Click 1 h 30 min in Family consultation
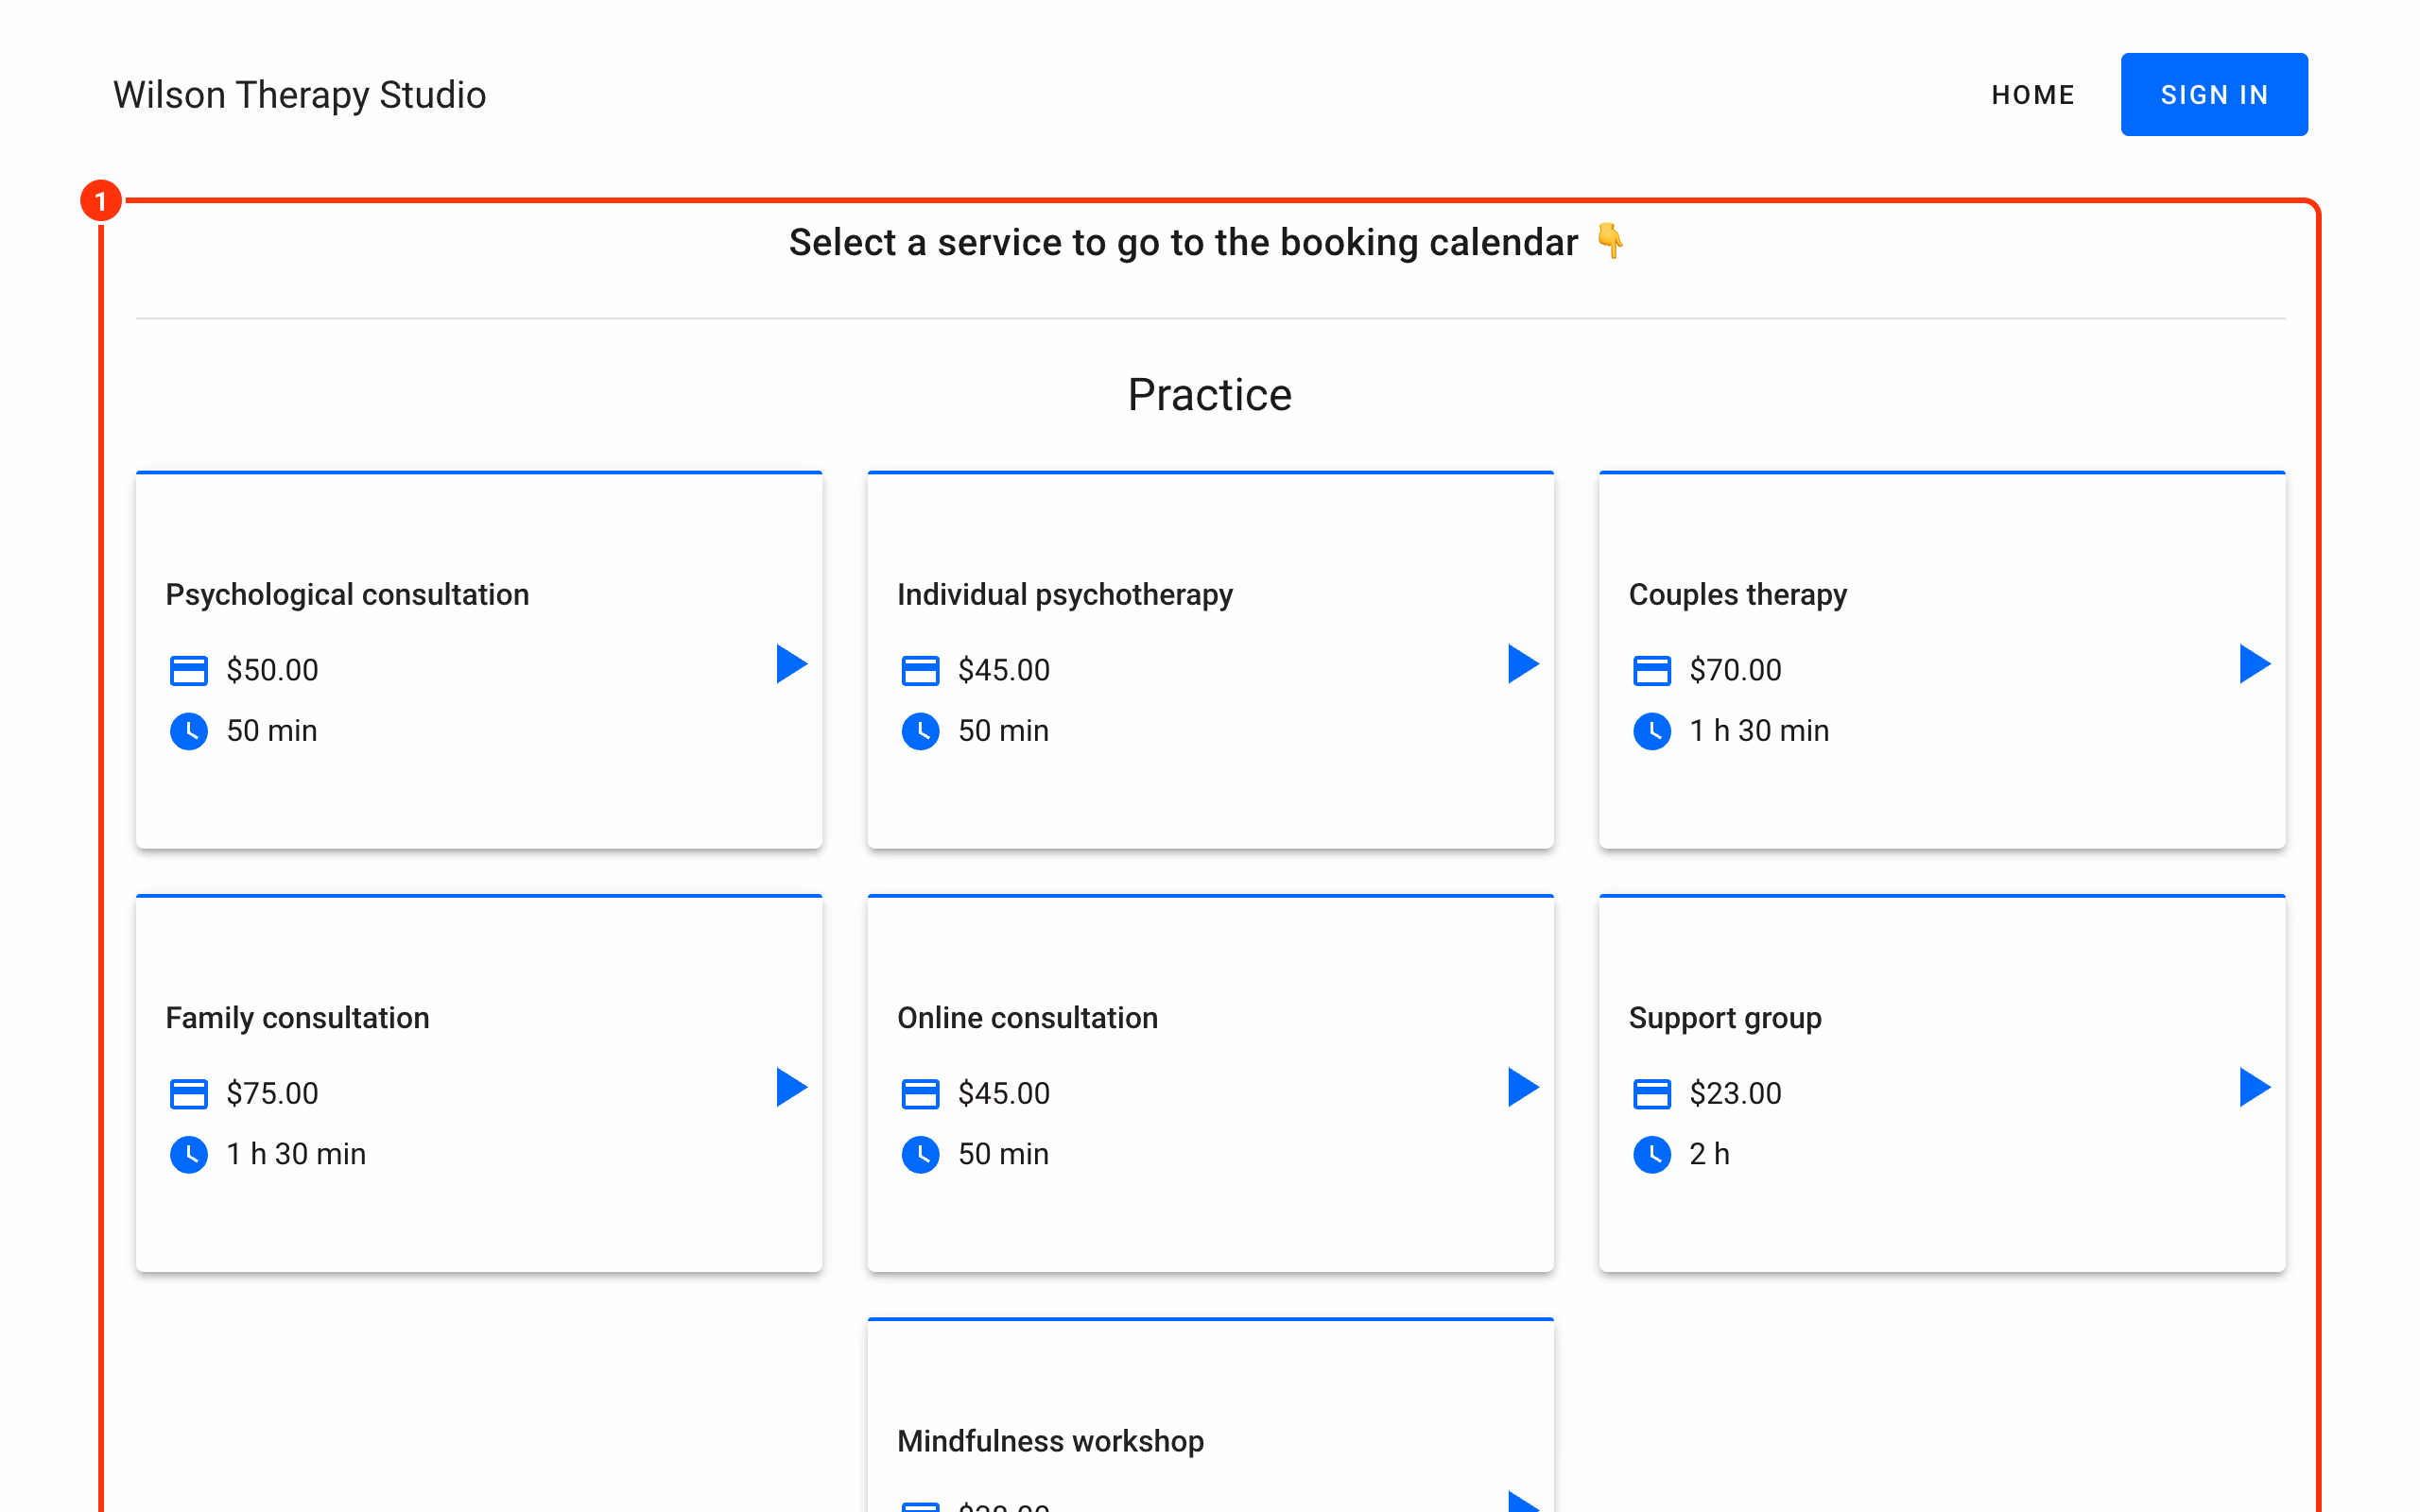The image size is (2420, 1512). [296, 1154]
